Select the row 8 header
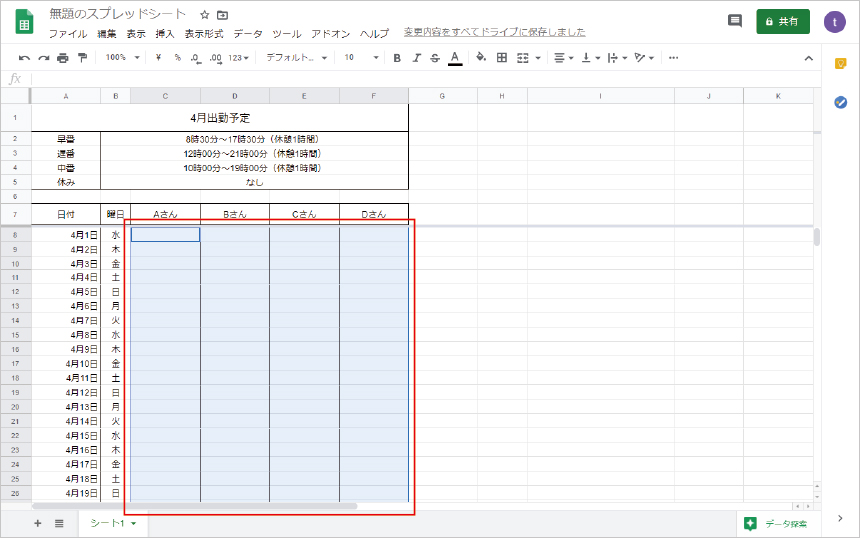 point(15,235)
